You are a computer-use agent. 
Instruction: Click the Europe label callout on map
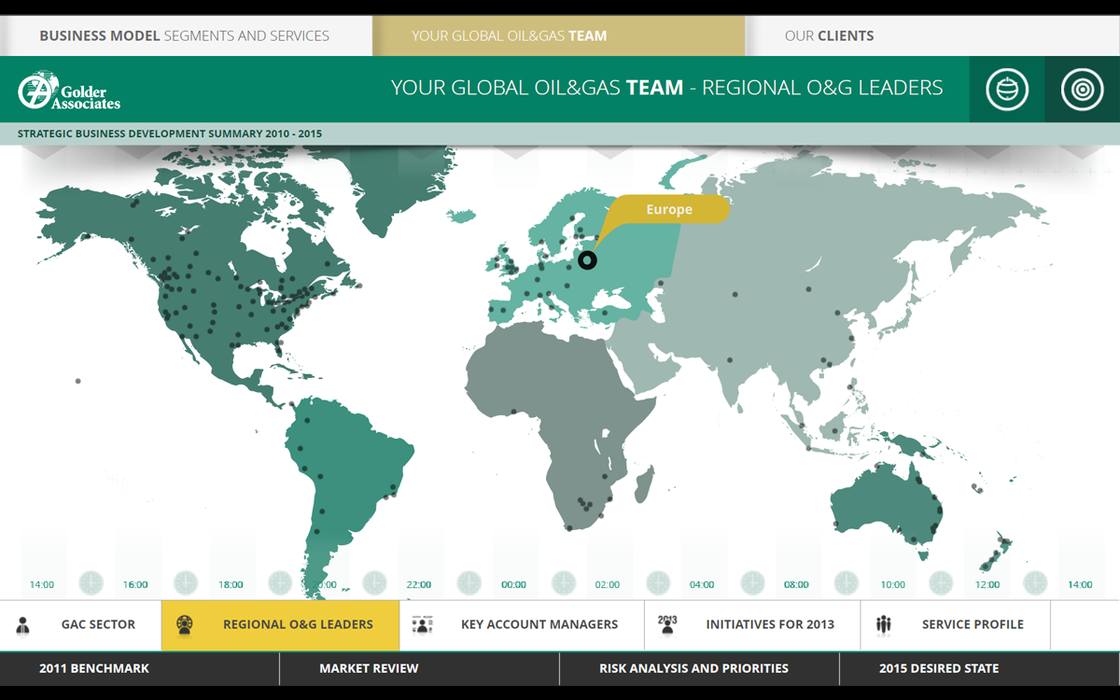pyautogui.click(x=669, y=210)
